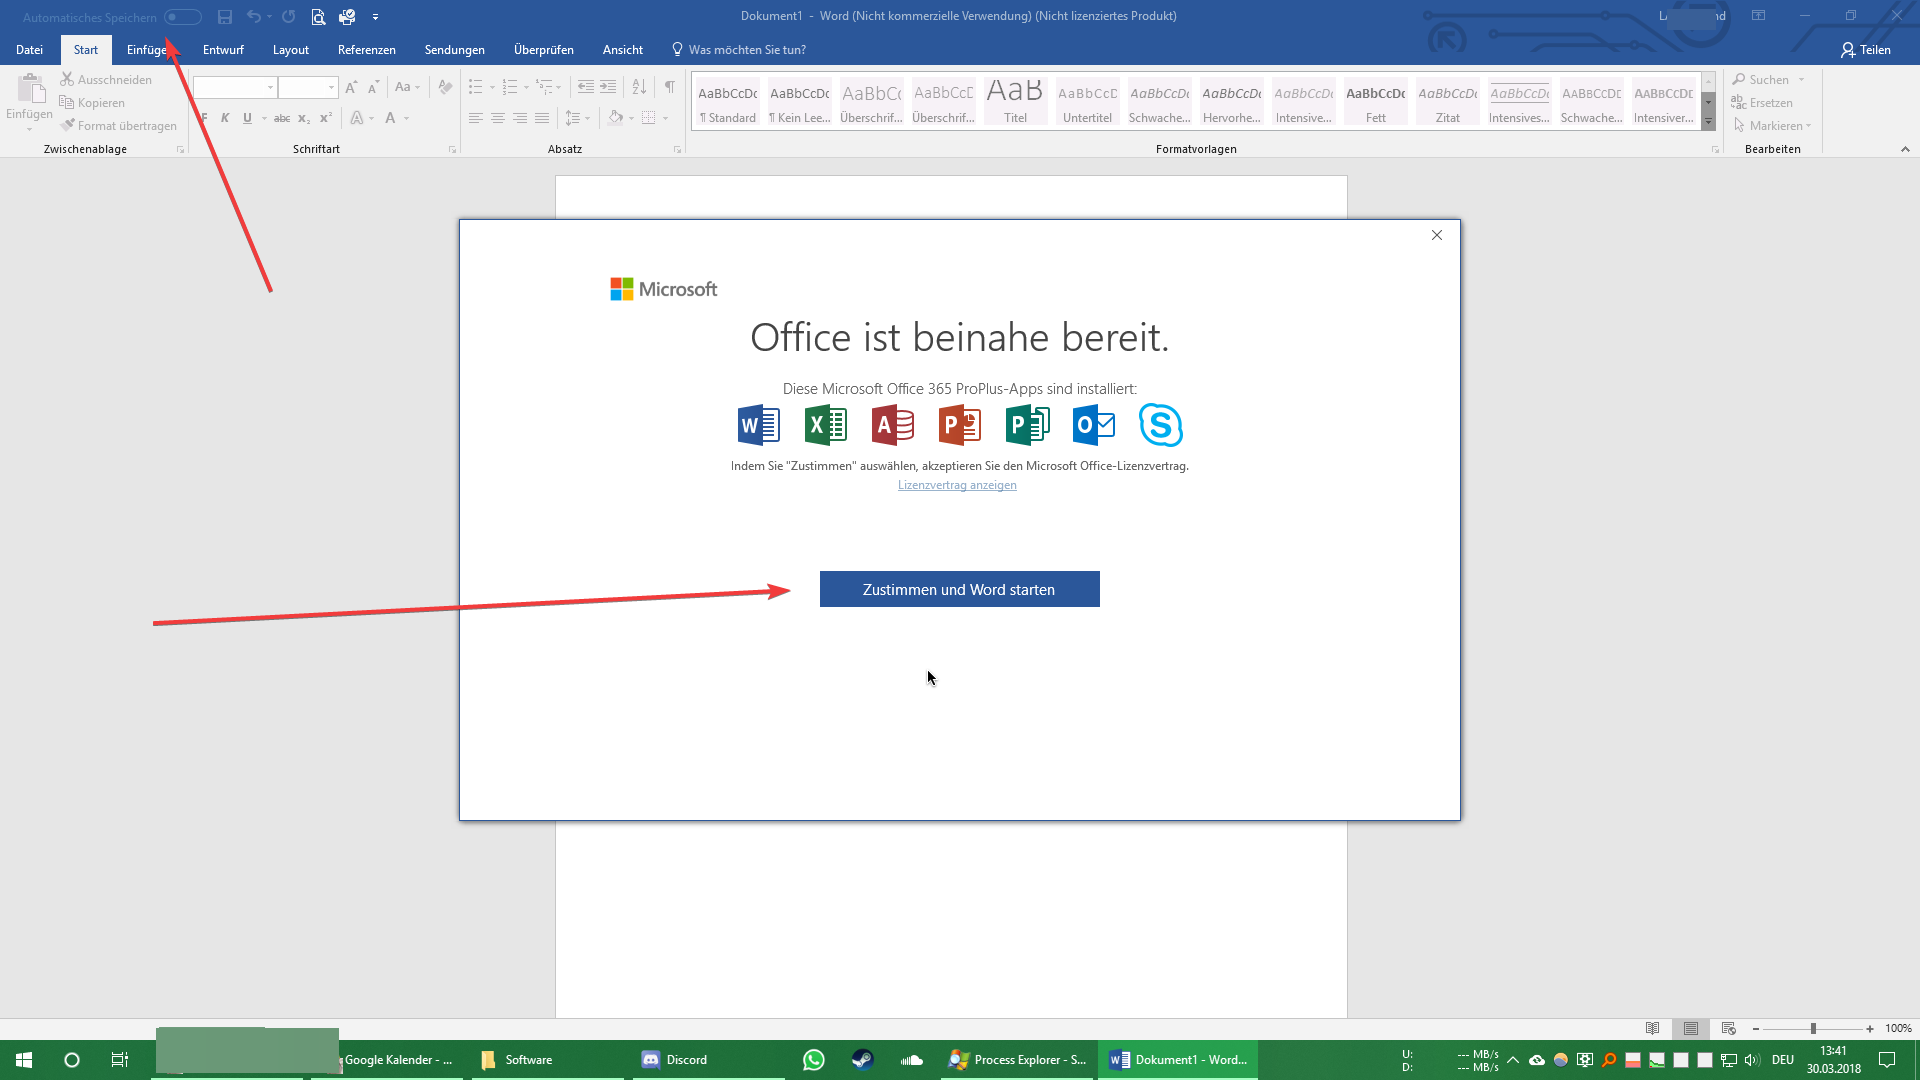Center the text alignment
The height and width of the screenshot is (1080, 1920).
(498, 118)
